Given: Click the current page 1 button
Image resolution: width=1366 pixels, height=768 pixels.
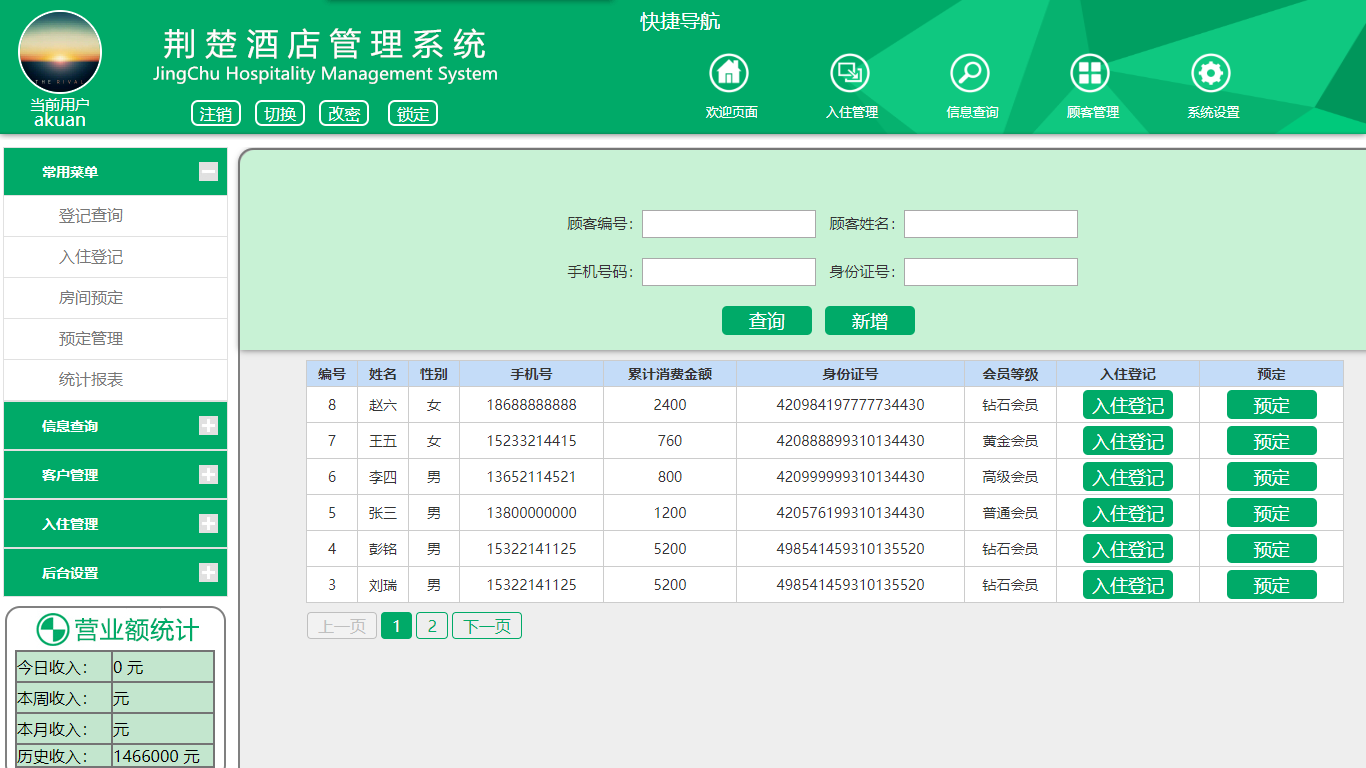Looking at the screenshot, I should (x=396, y=626).
